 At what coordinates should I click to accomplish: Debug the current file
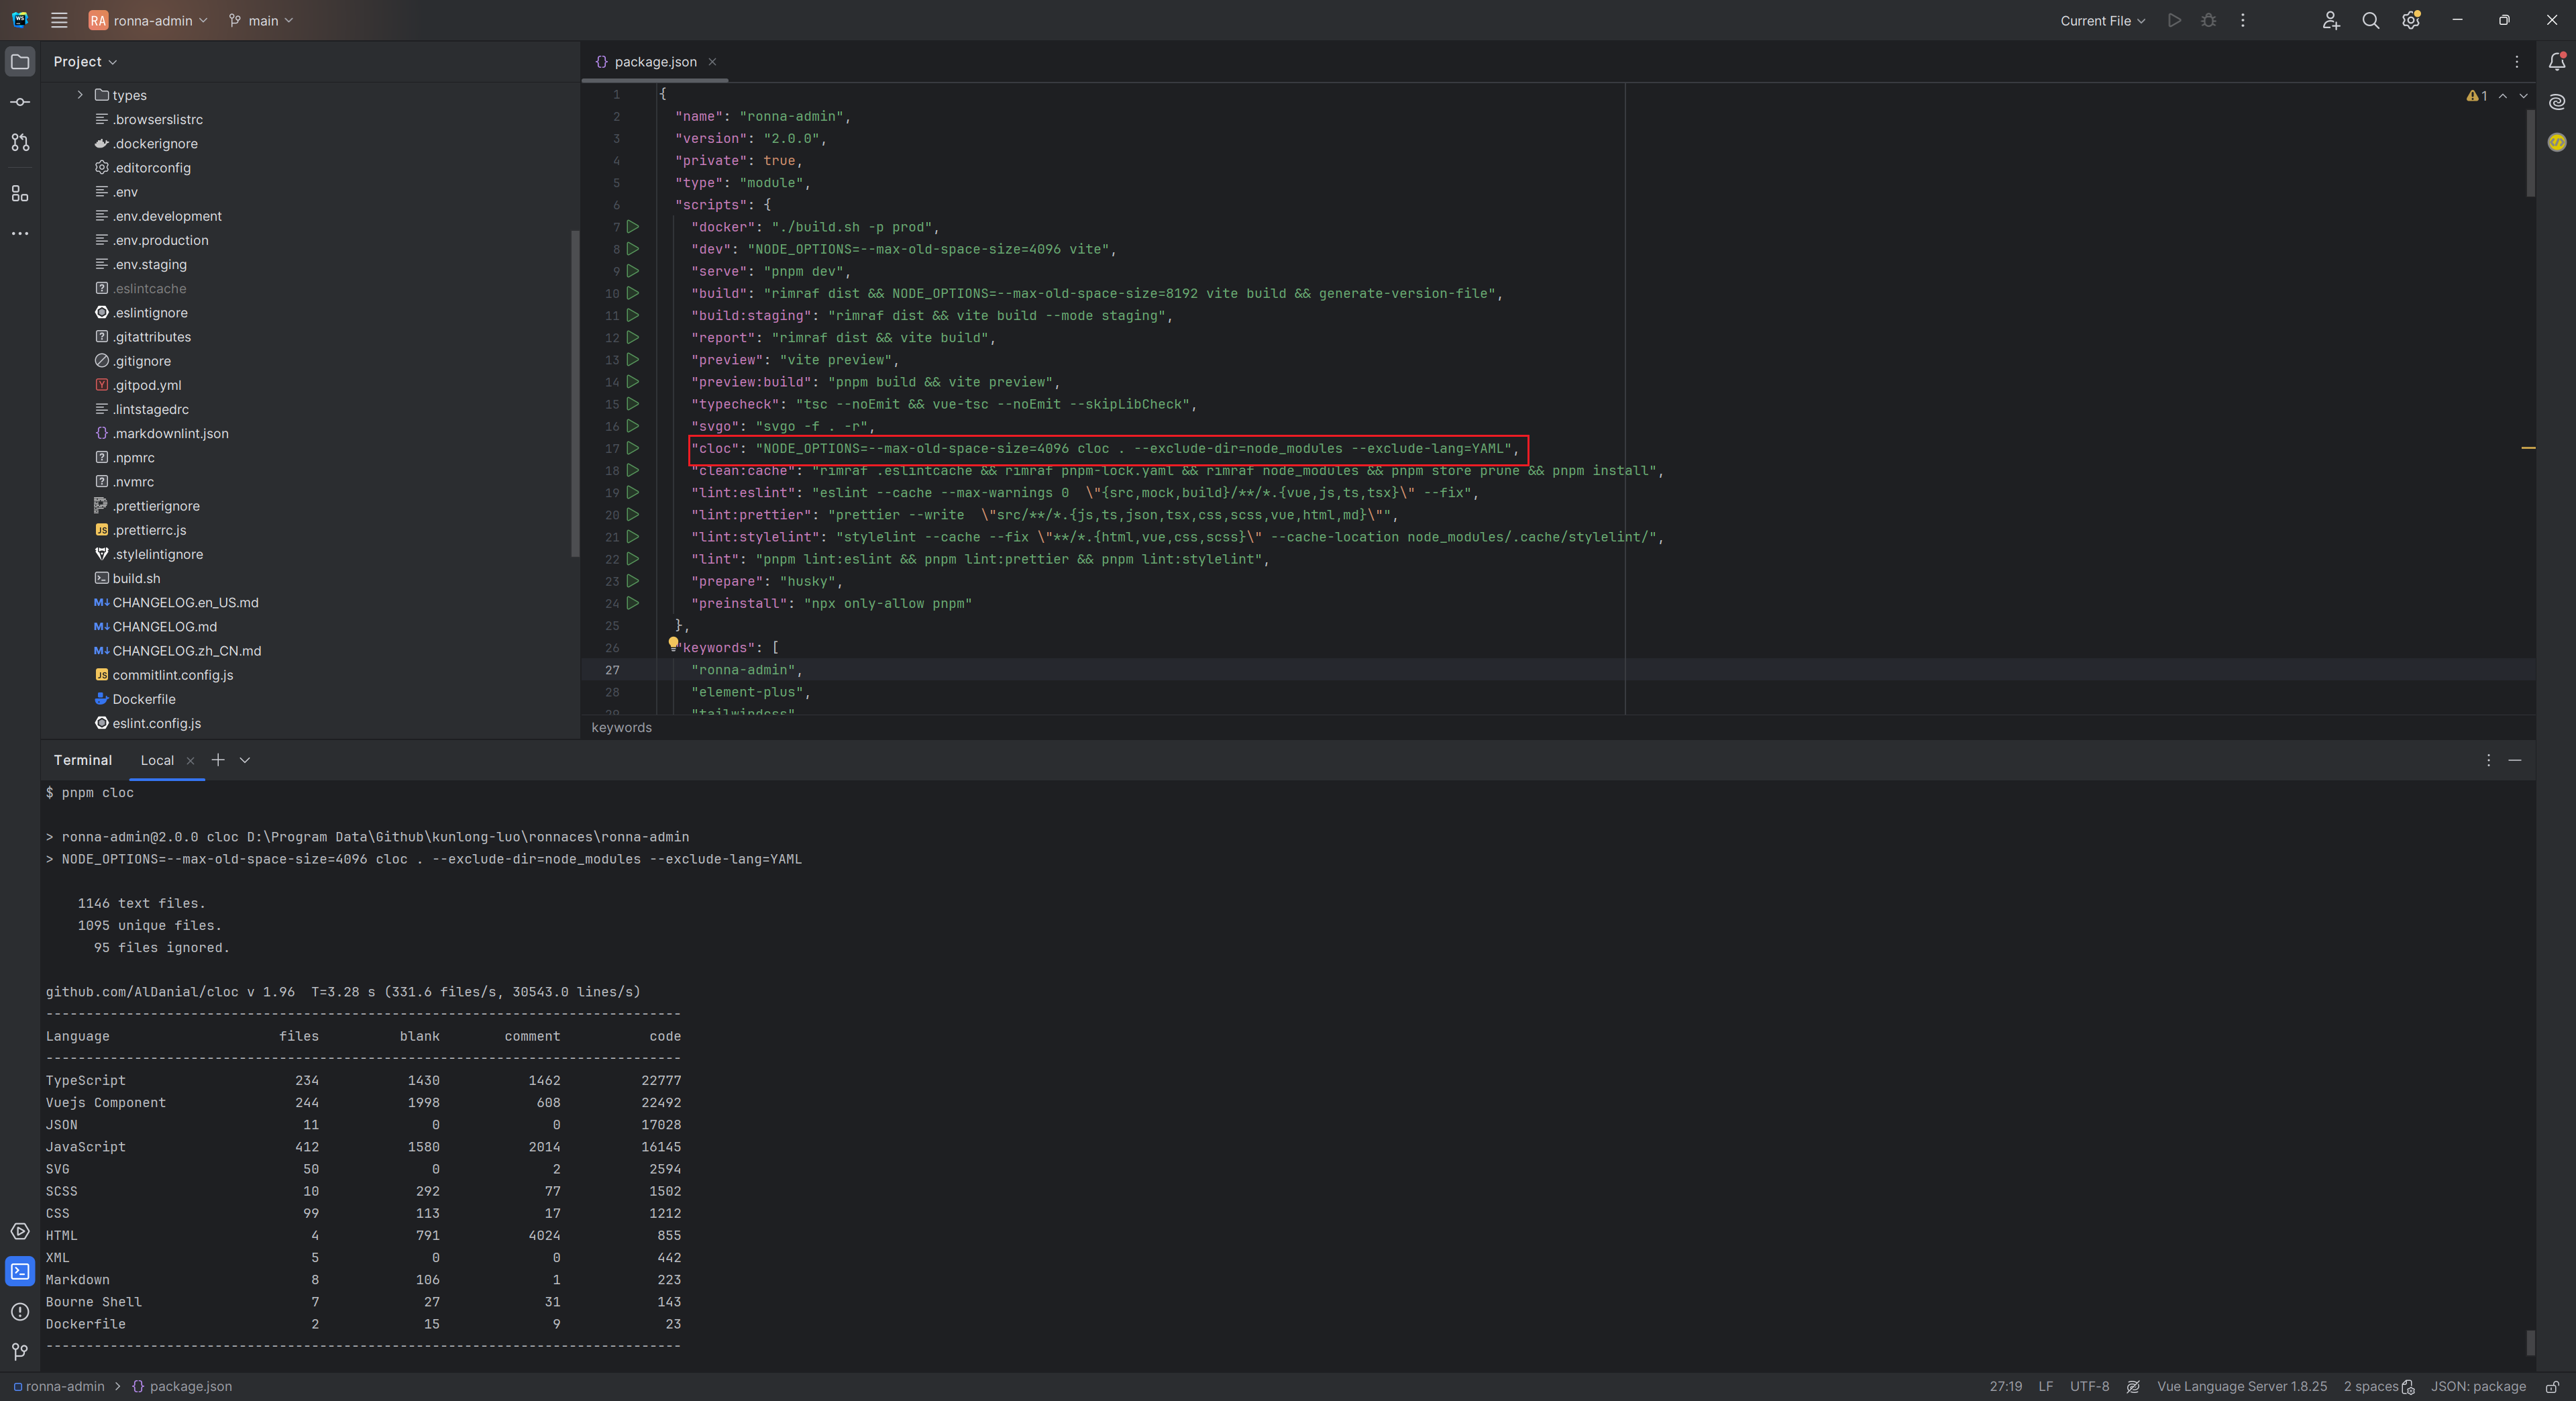2209,20
